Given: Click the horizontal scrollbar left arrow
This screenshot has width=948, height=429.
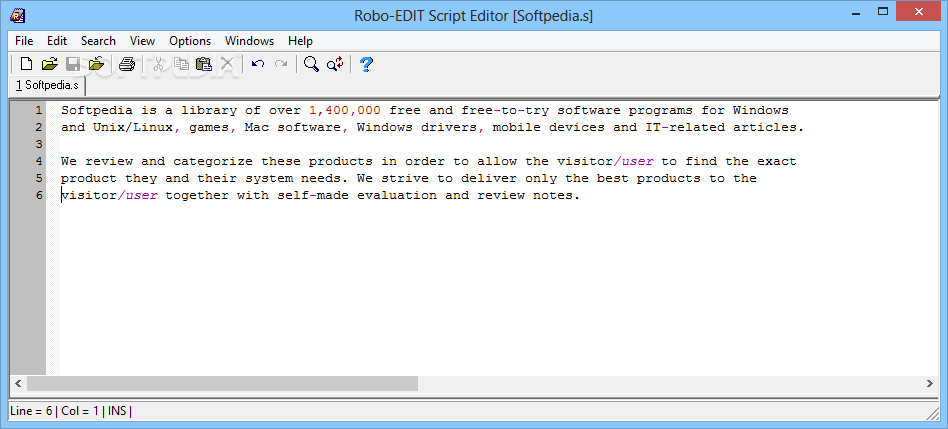Looking at the screenshot, I should pyautogui.click(x=18, y=383).
